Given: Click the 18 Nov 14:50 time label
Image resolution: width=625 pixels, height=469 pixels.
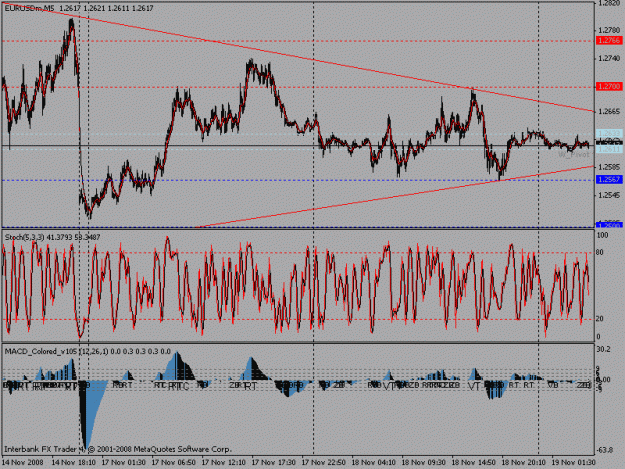Looking at the screenshot, I should tap(474, 463).
